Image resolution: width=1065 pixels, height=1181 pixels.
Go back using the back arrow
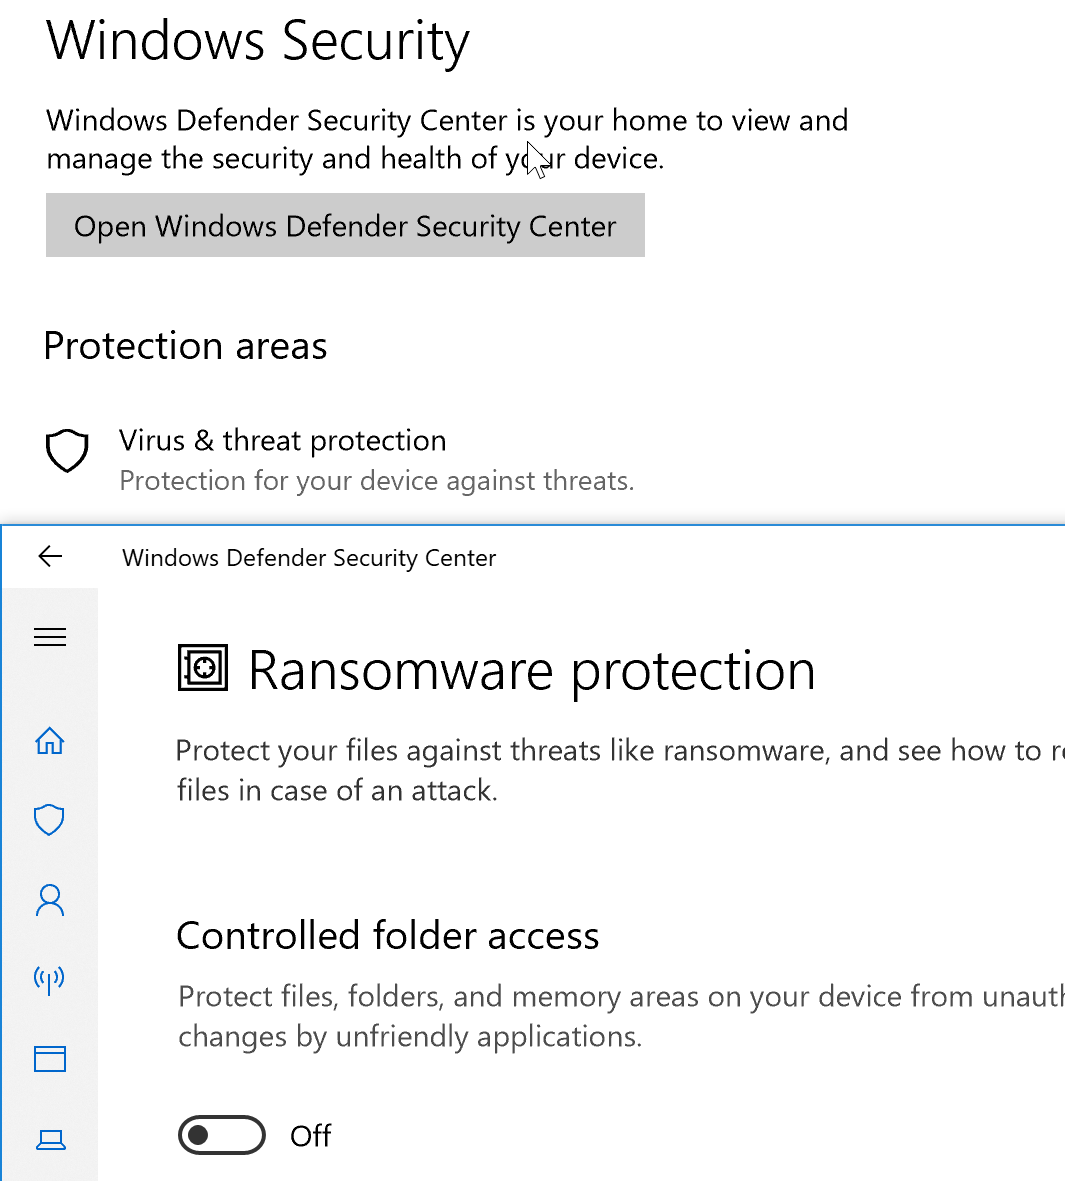click(50, 557)
